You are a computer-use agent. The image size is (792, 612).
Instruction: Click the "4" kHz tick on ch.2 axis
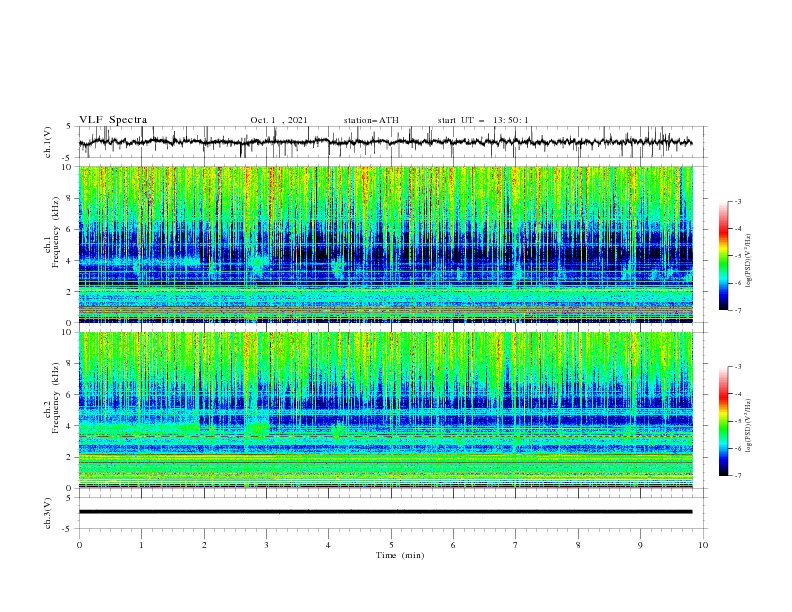(x=69, y=426)
